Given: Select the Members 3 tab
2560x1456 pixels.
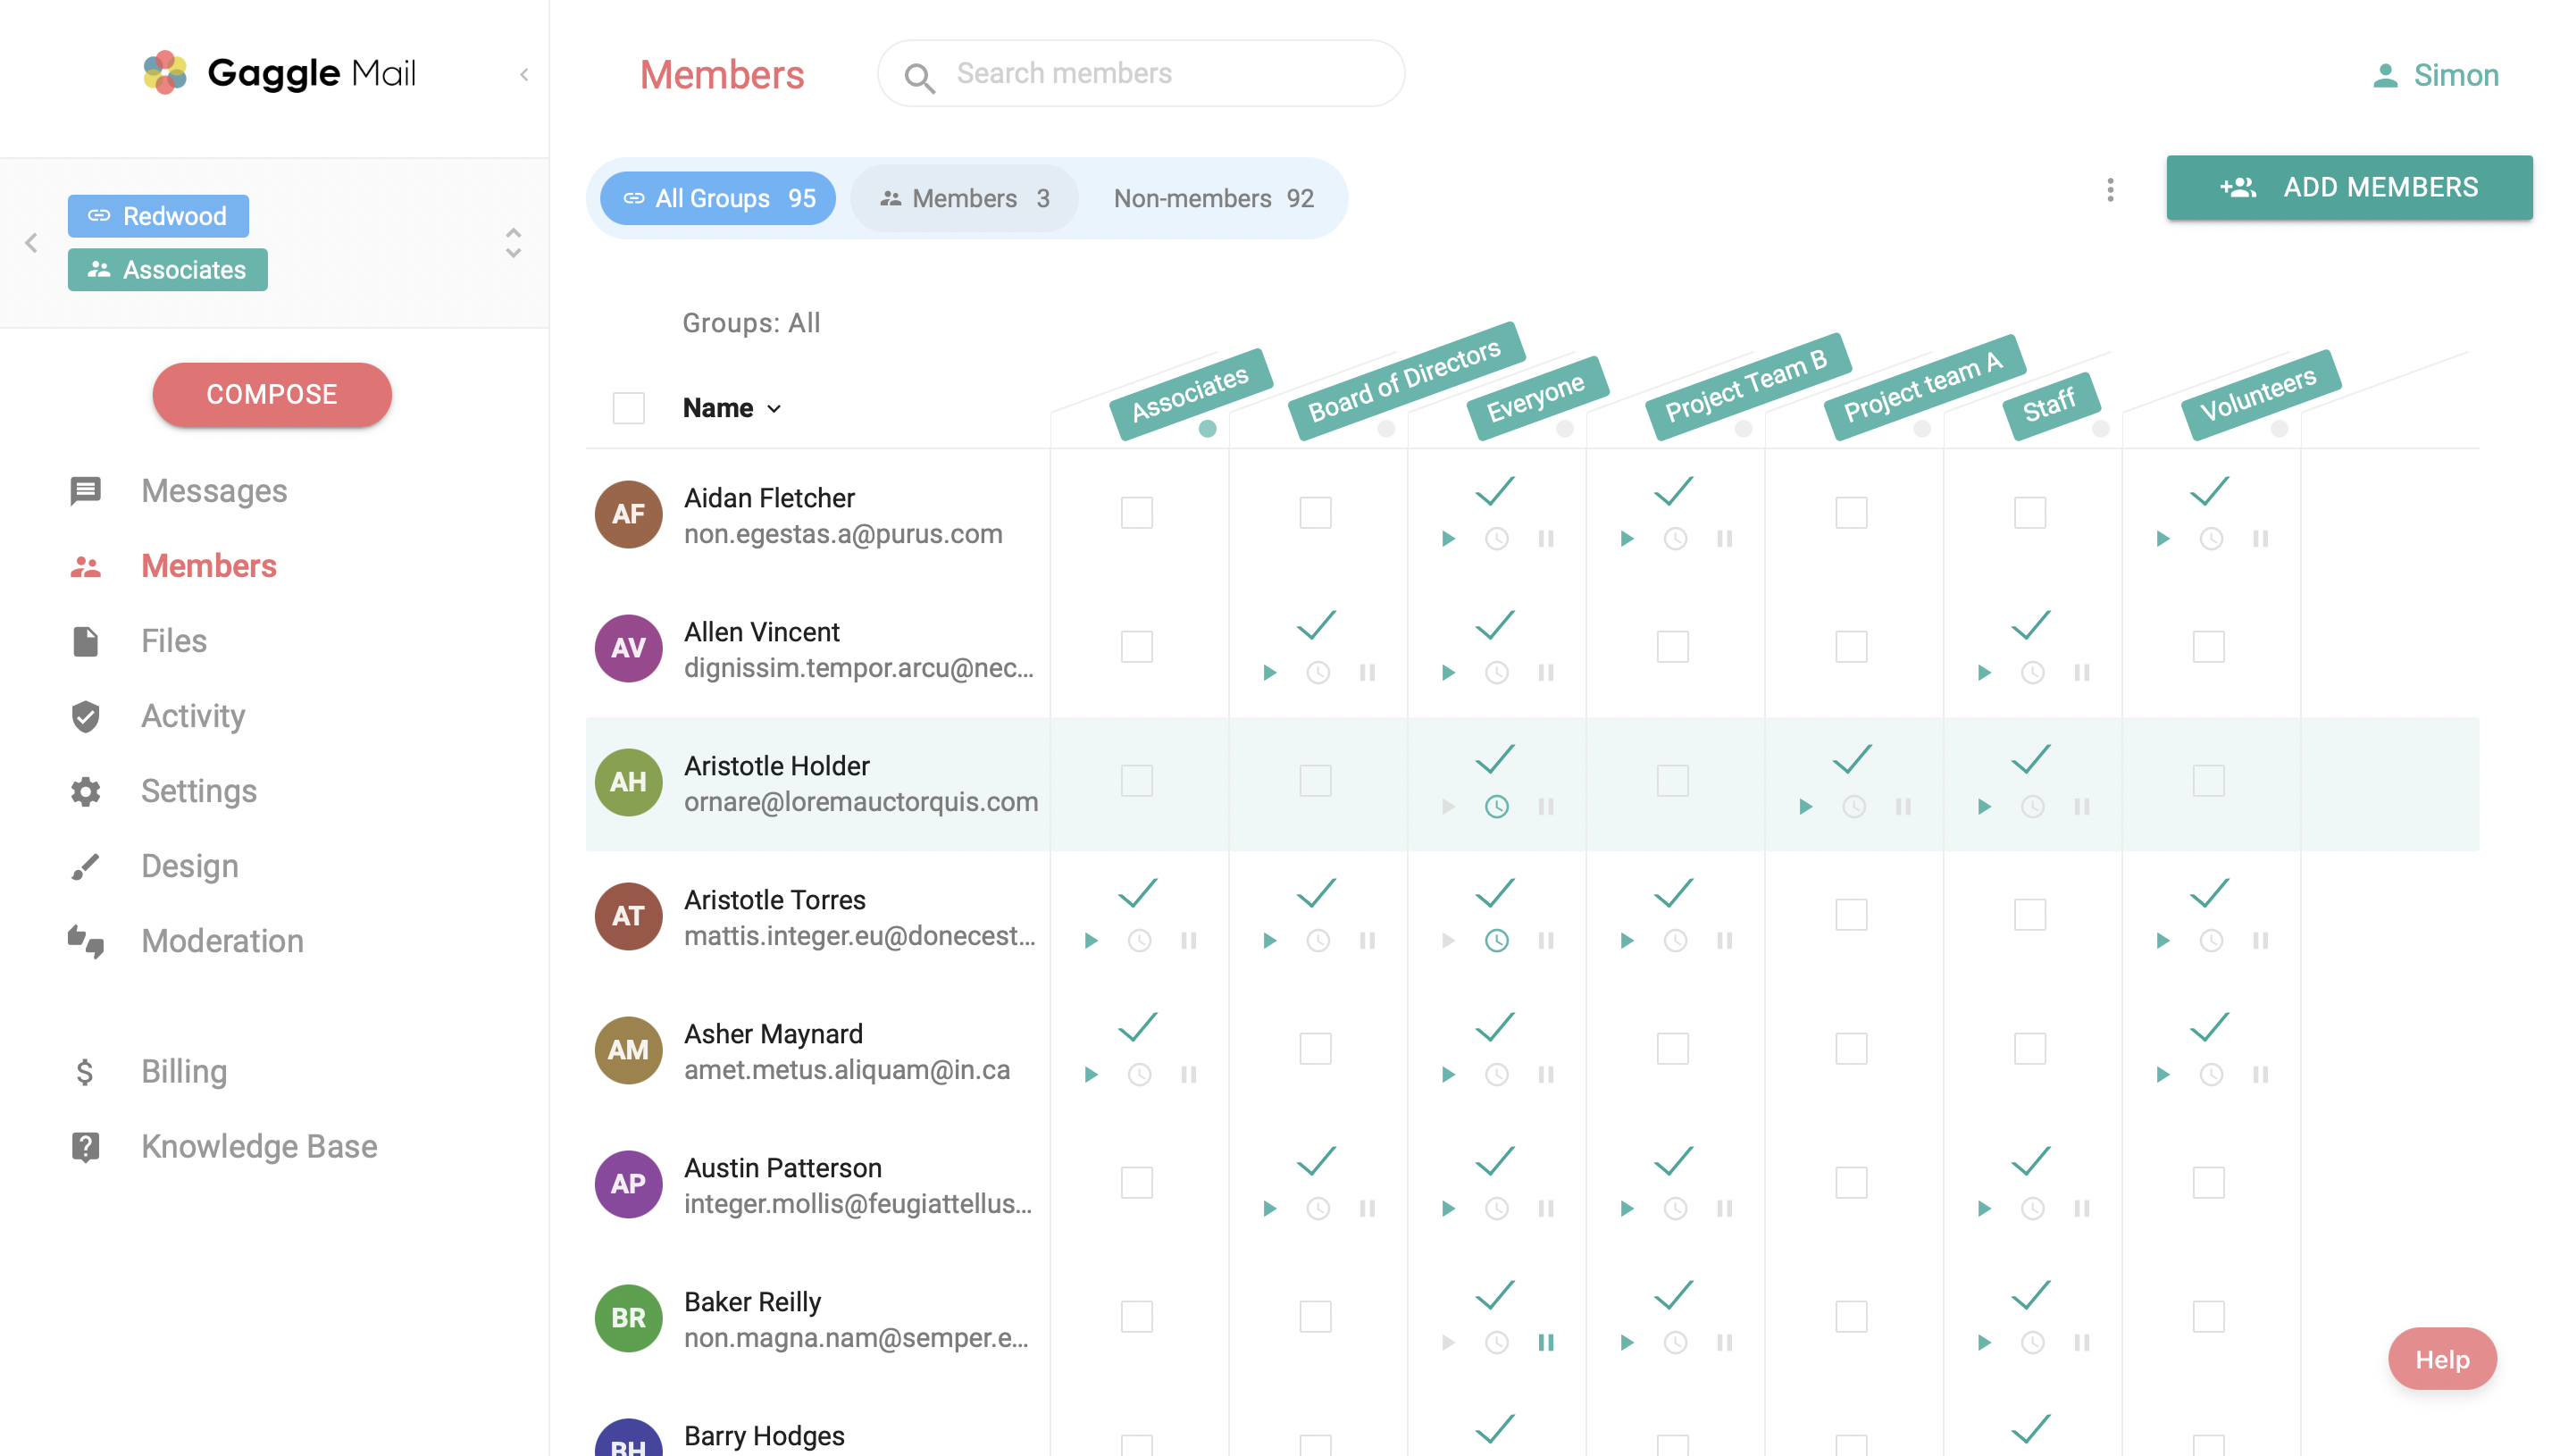Looking at the screenshot, I should pos(964,198).
